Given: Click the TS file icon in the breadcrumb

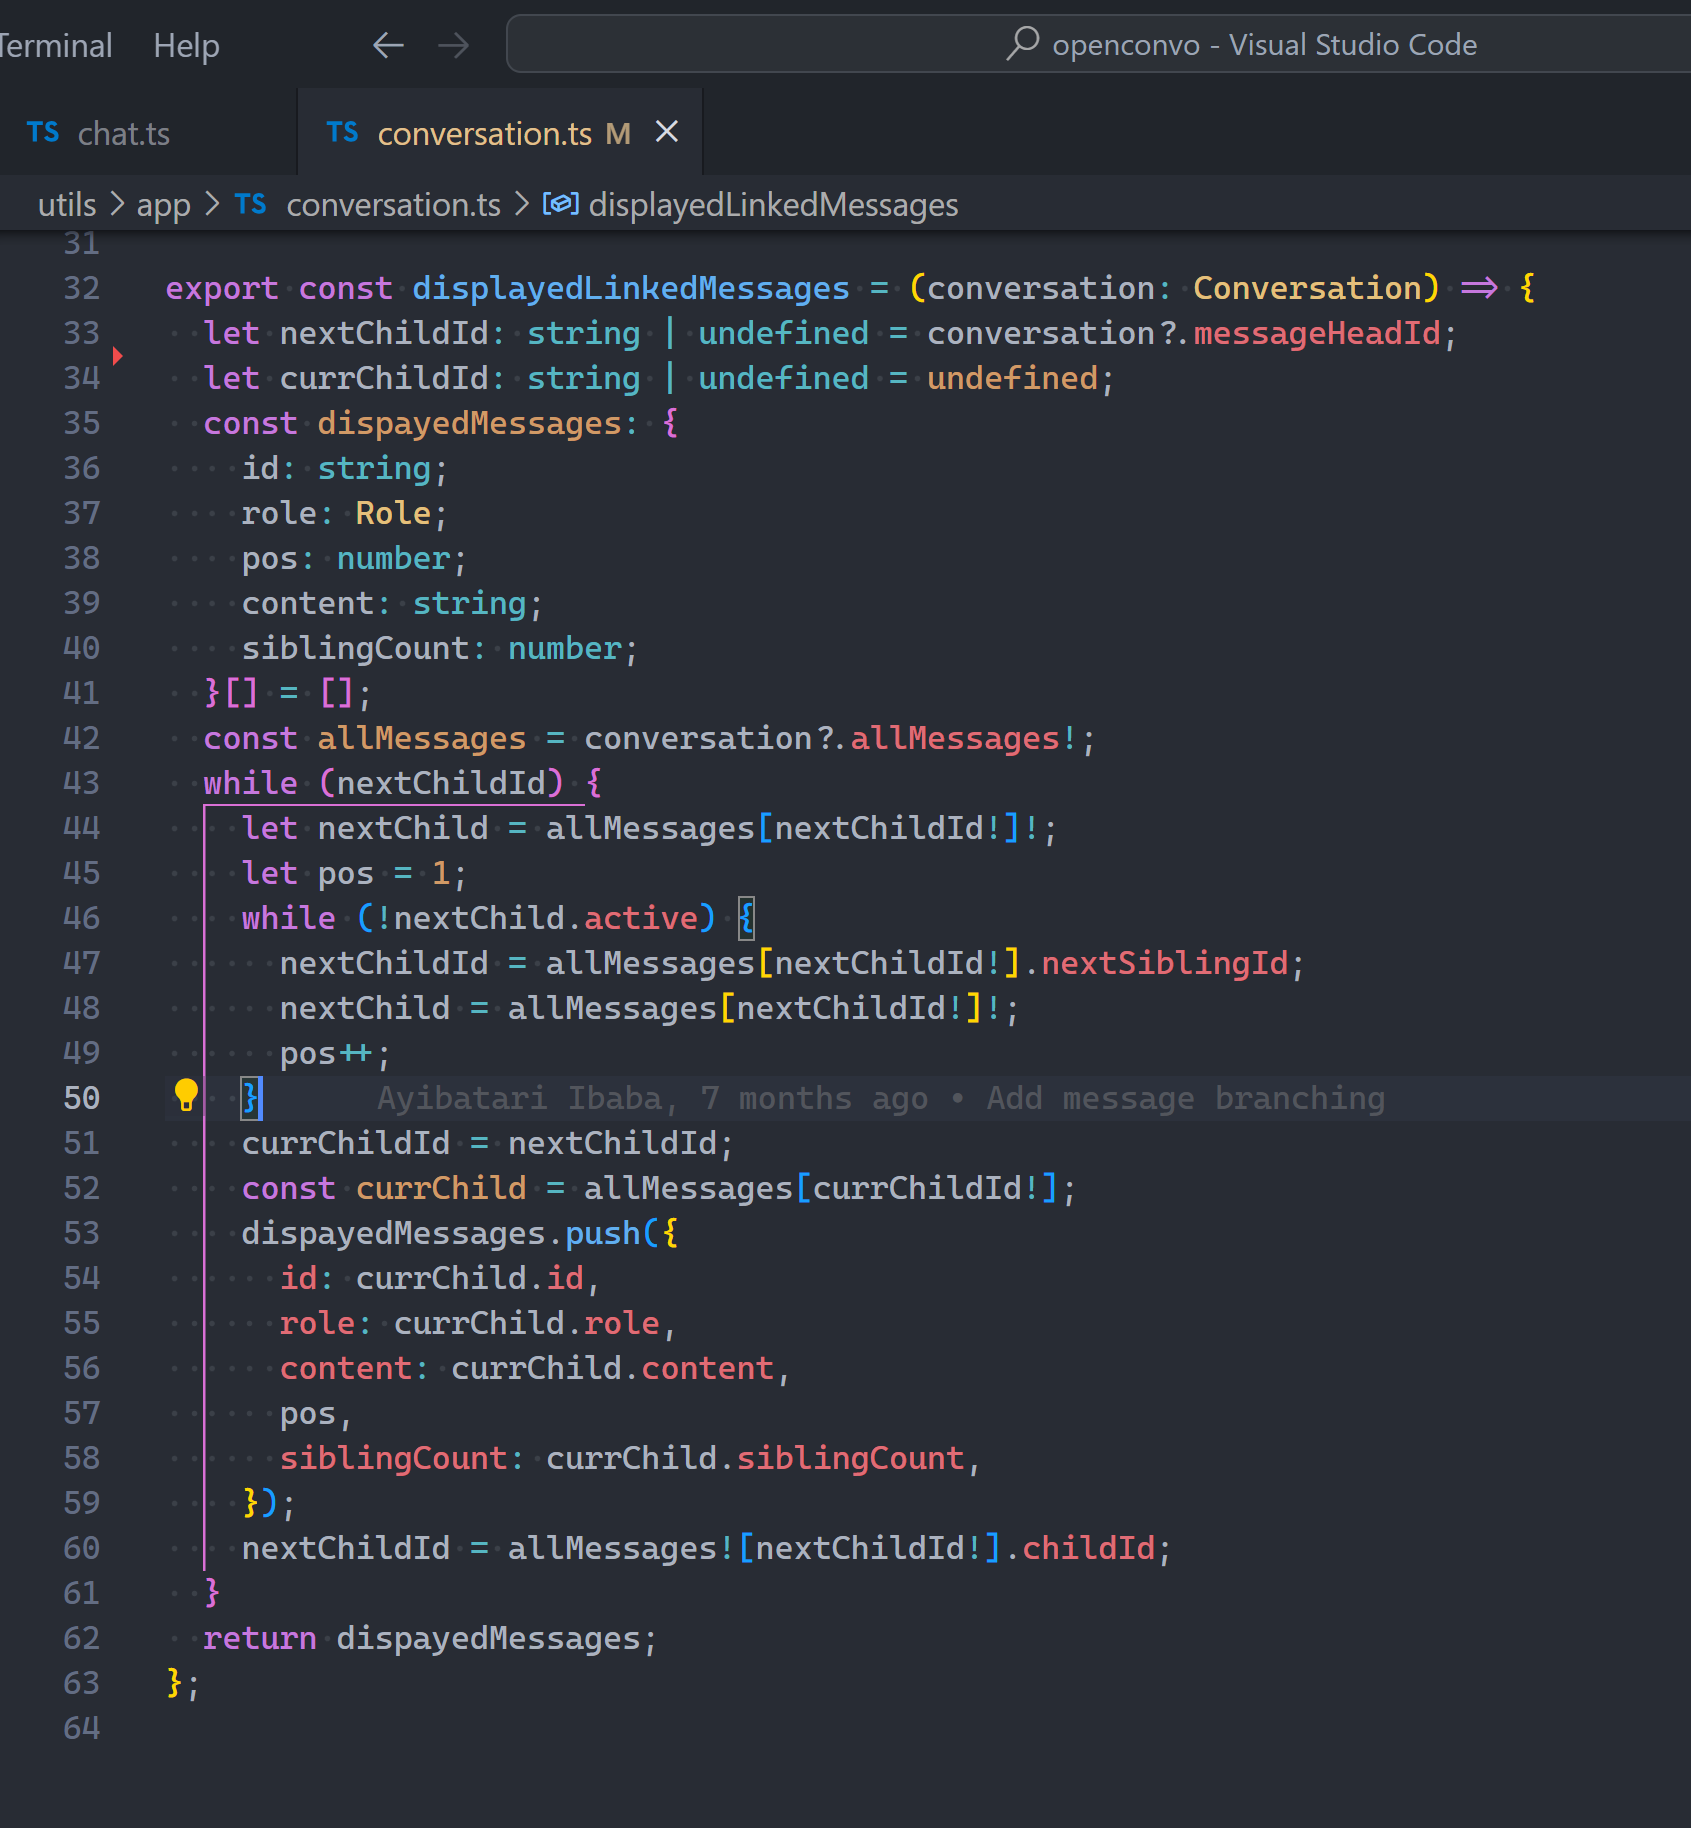Looking at the screenshot, I should tap(250, 205).
